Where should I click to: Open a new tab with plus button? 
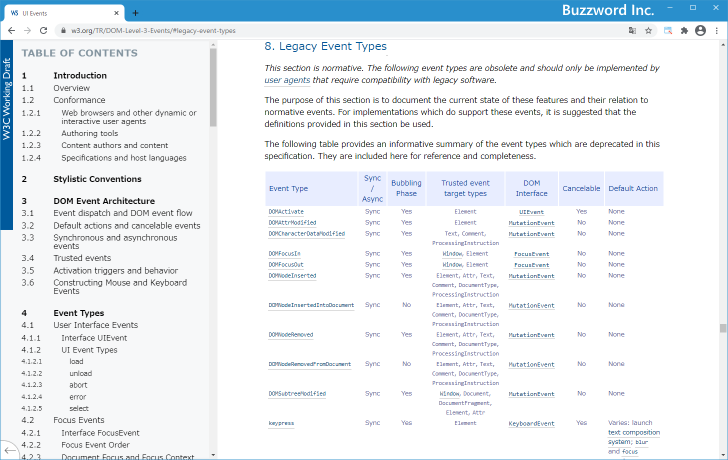click(135, 13)
